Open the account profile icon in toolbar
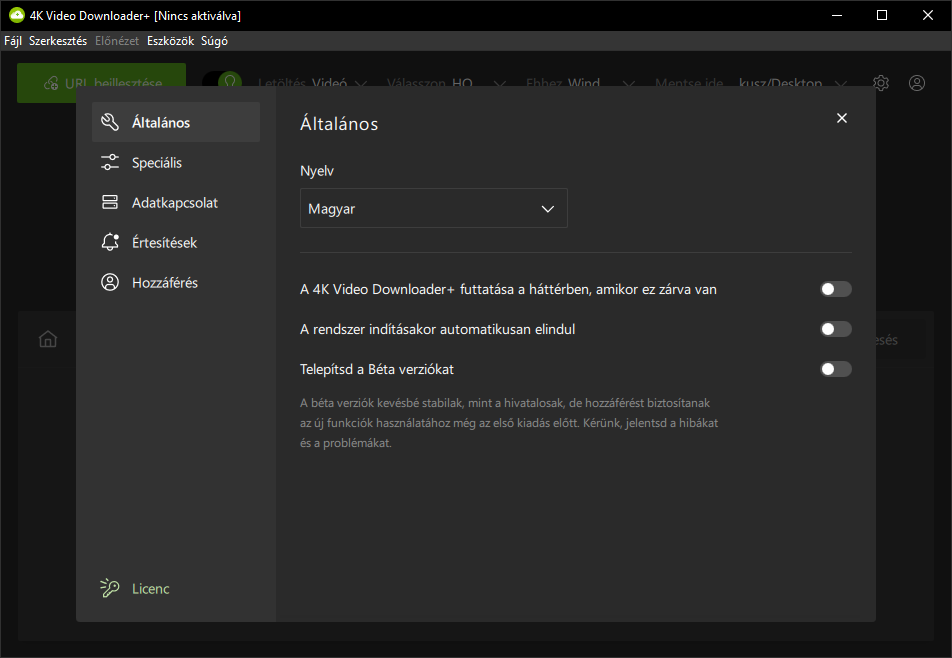Viewport: 952px width, 658px height. (x=917, y=83)
